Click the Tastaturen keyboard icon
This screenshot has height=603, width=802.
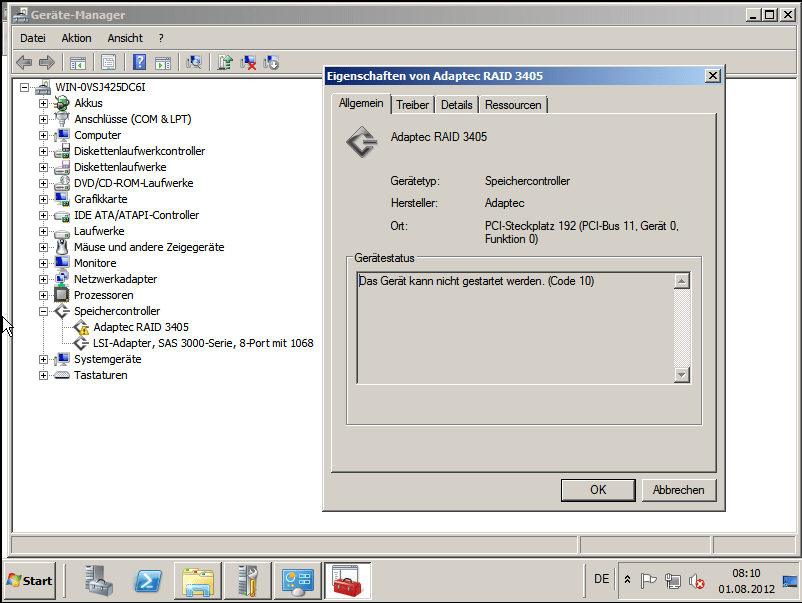(62, 375)
